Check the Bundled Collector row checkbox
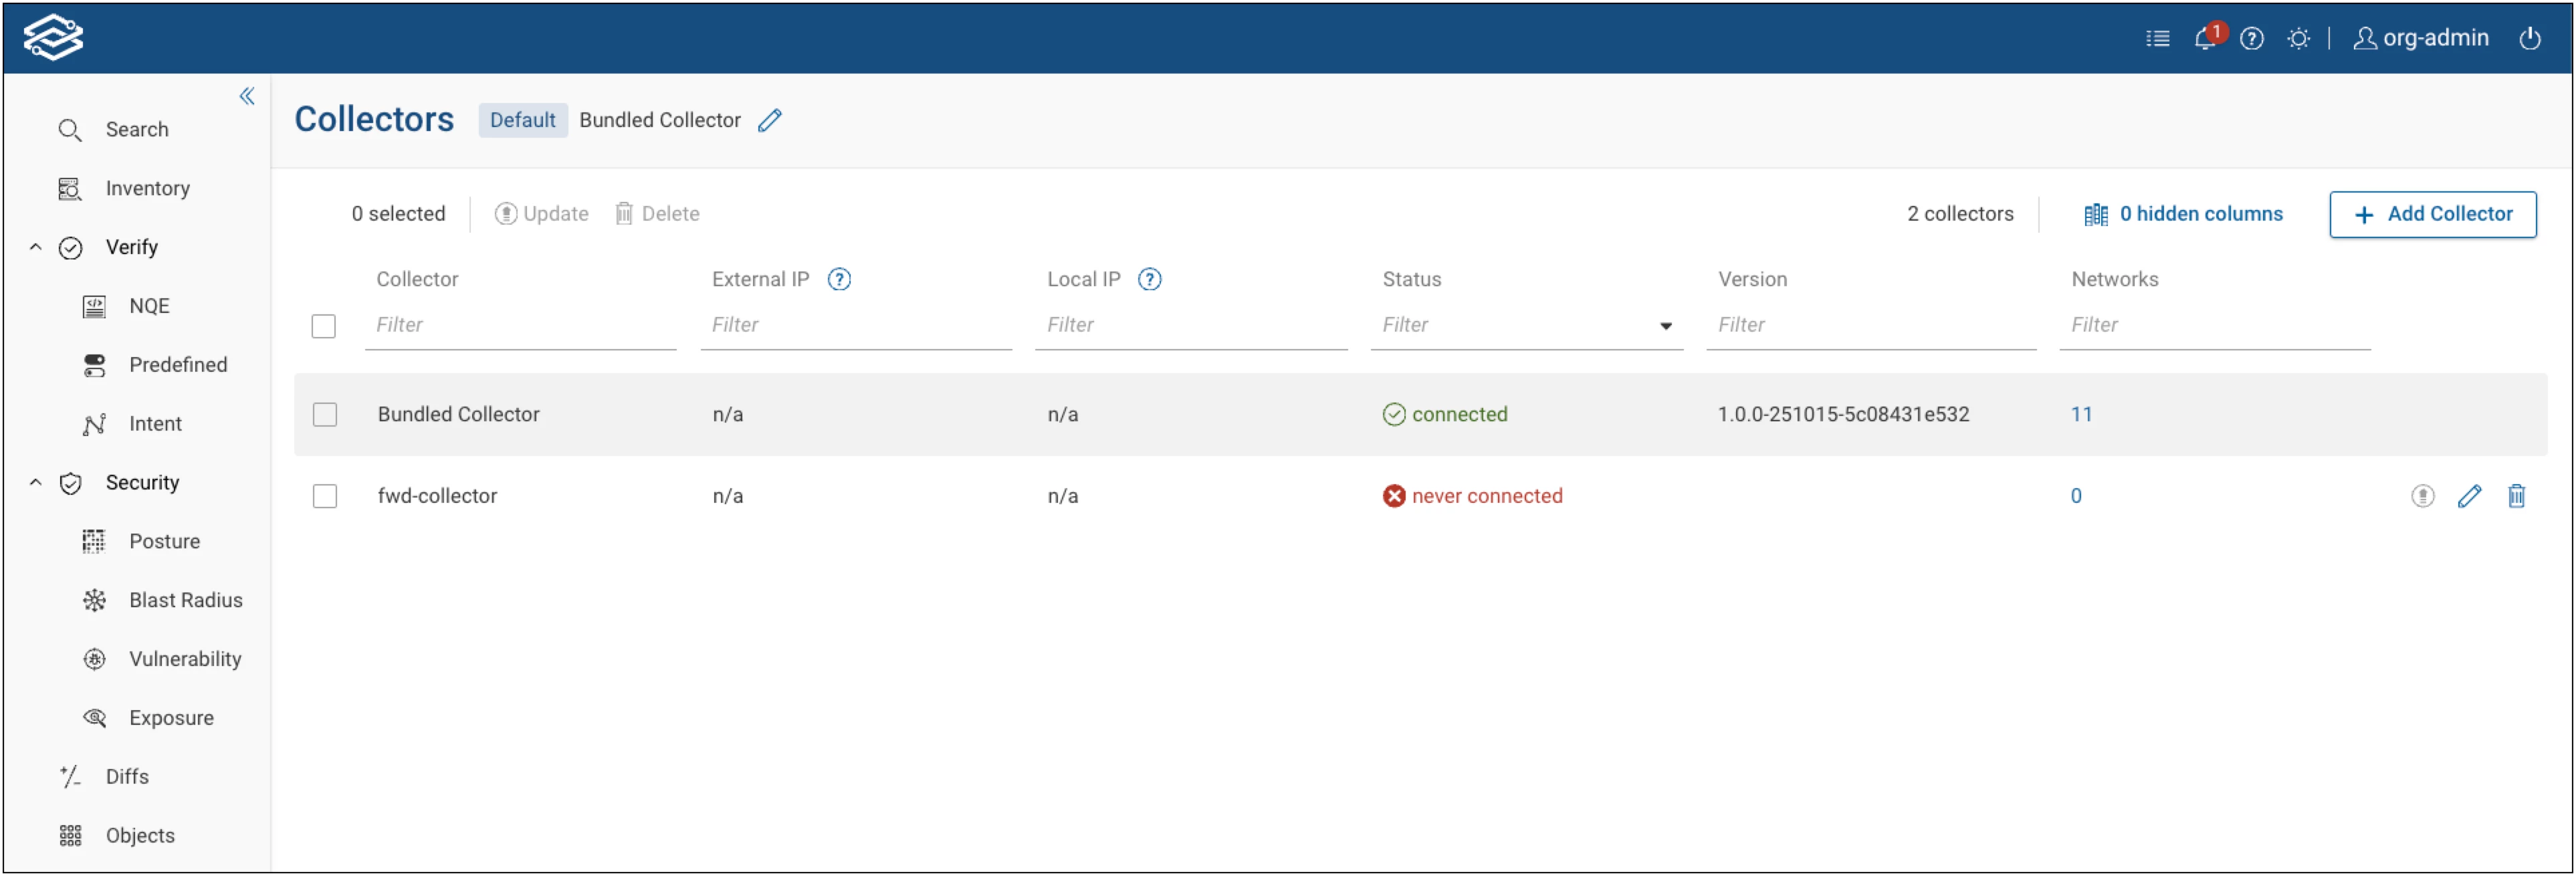Image resolution: width=2576 pixels, height=876 pixels. point(325,415)
